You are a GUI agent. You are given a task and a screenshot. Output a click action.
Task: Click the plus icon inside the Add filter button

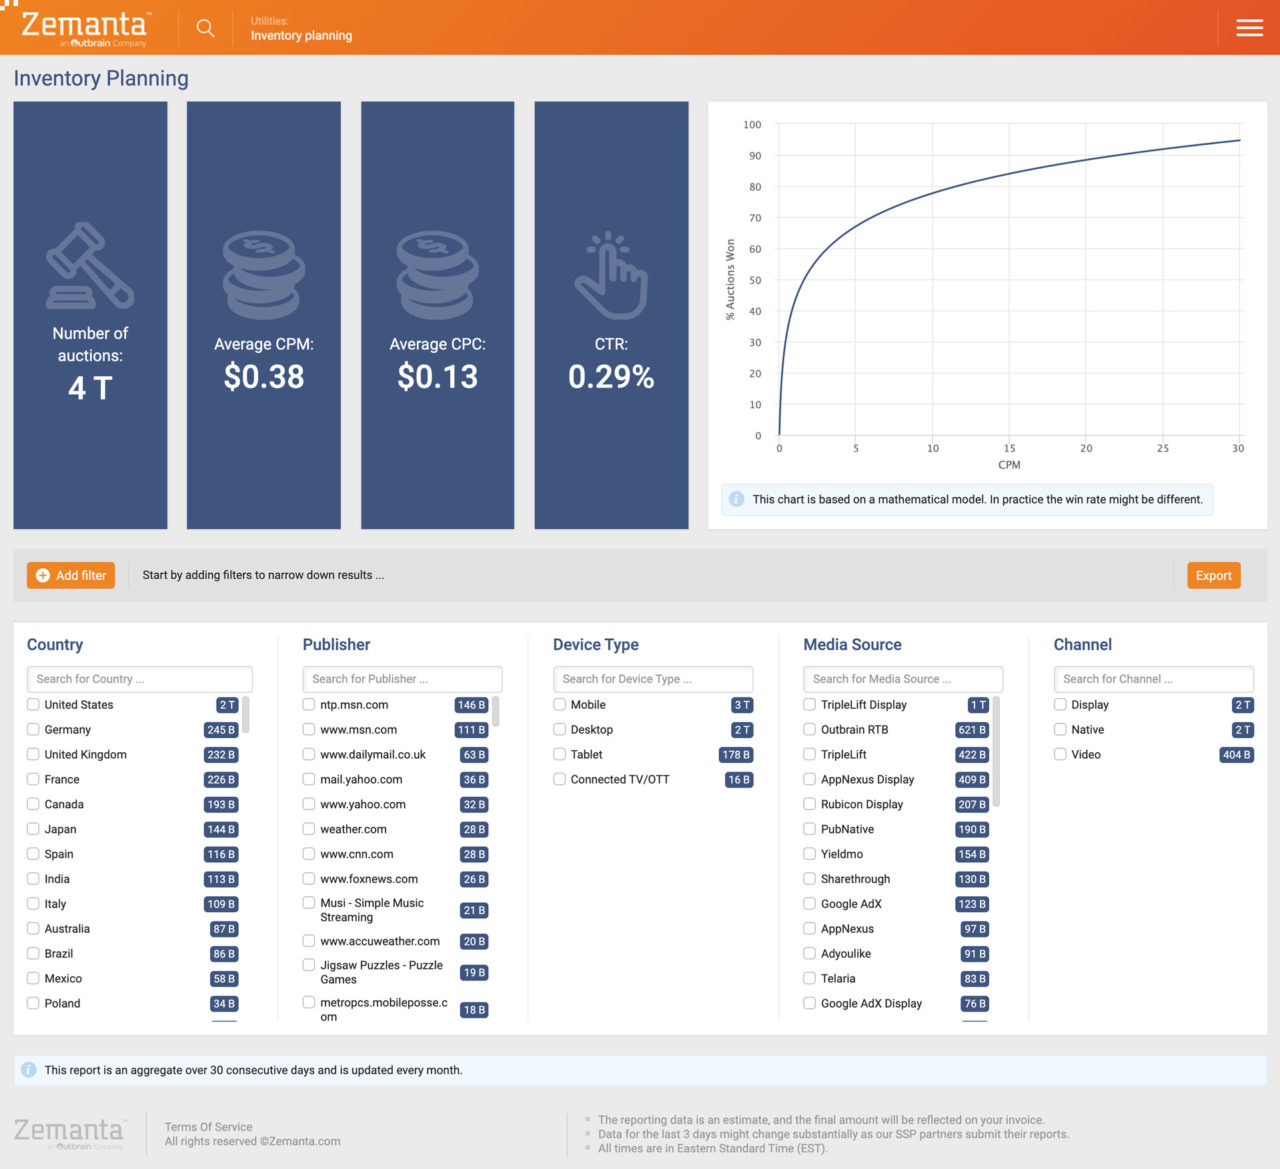pos(43,575)
